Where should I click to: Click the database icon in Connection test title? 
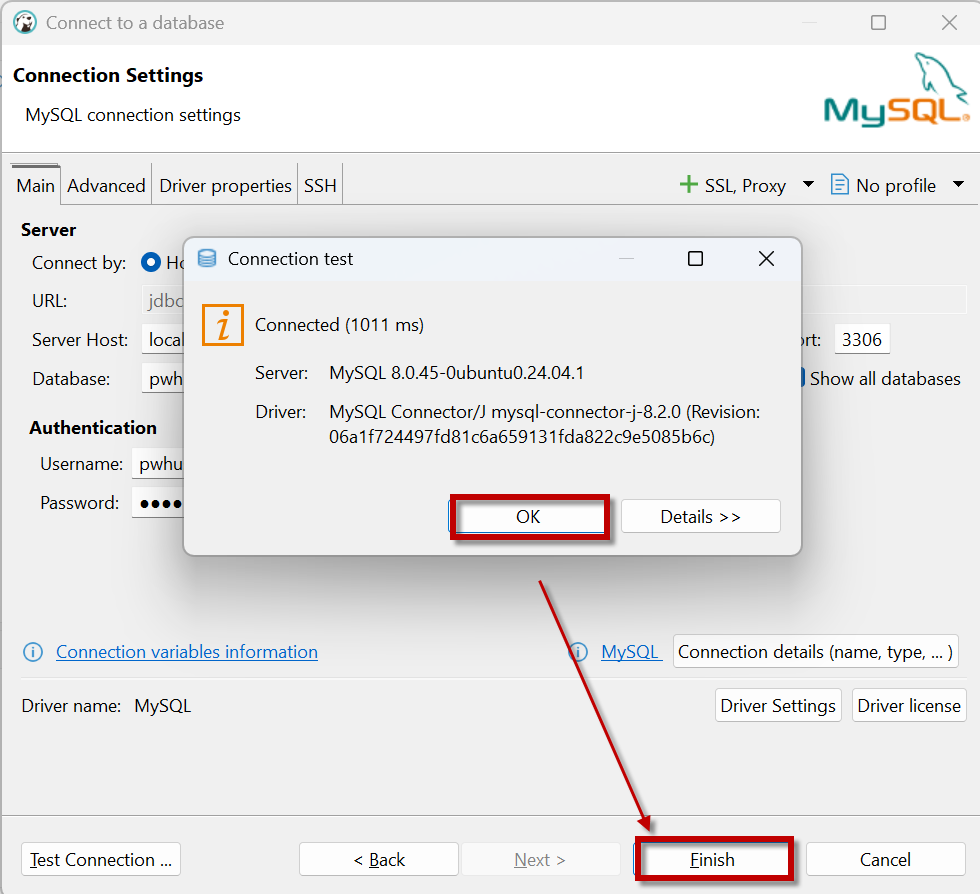[207, 259]
